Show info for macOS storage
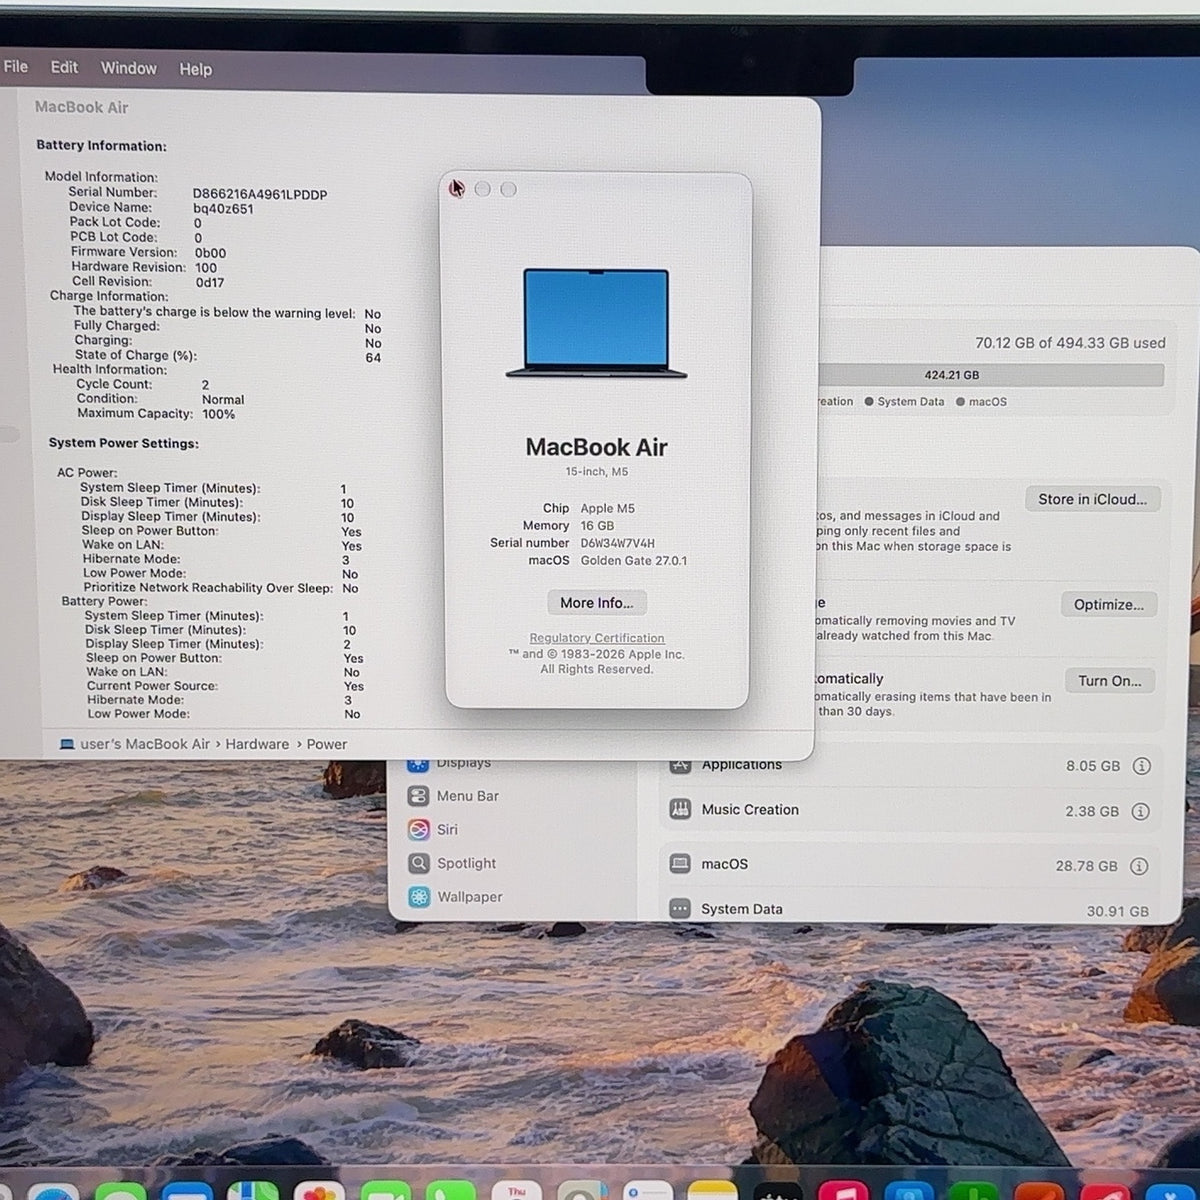This screenshot has height=1200, width=1200. (x=1139, y=866)
